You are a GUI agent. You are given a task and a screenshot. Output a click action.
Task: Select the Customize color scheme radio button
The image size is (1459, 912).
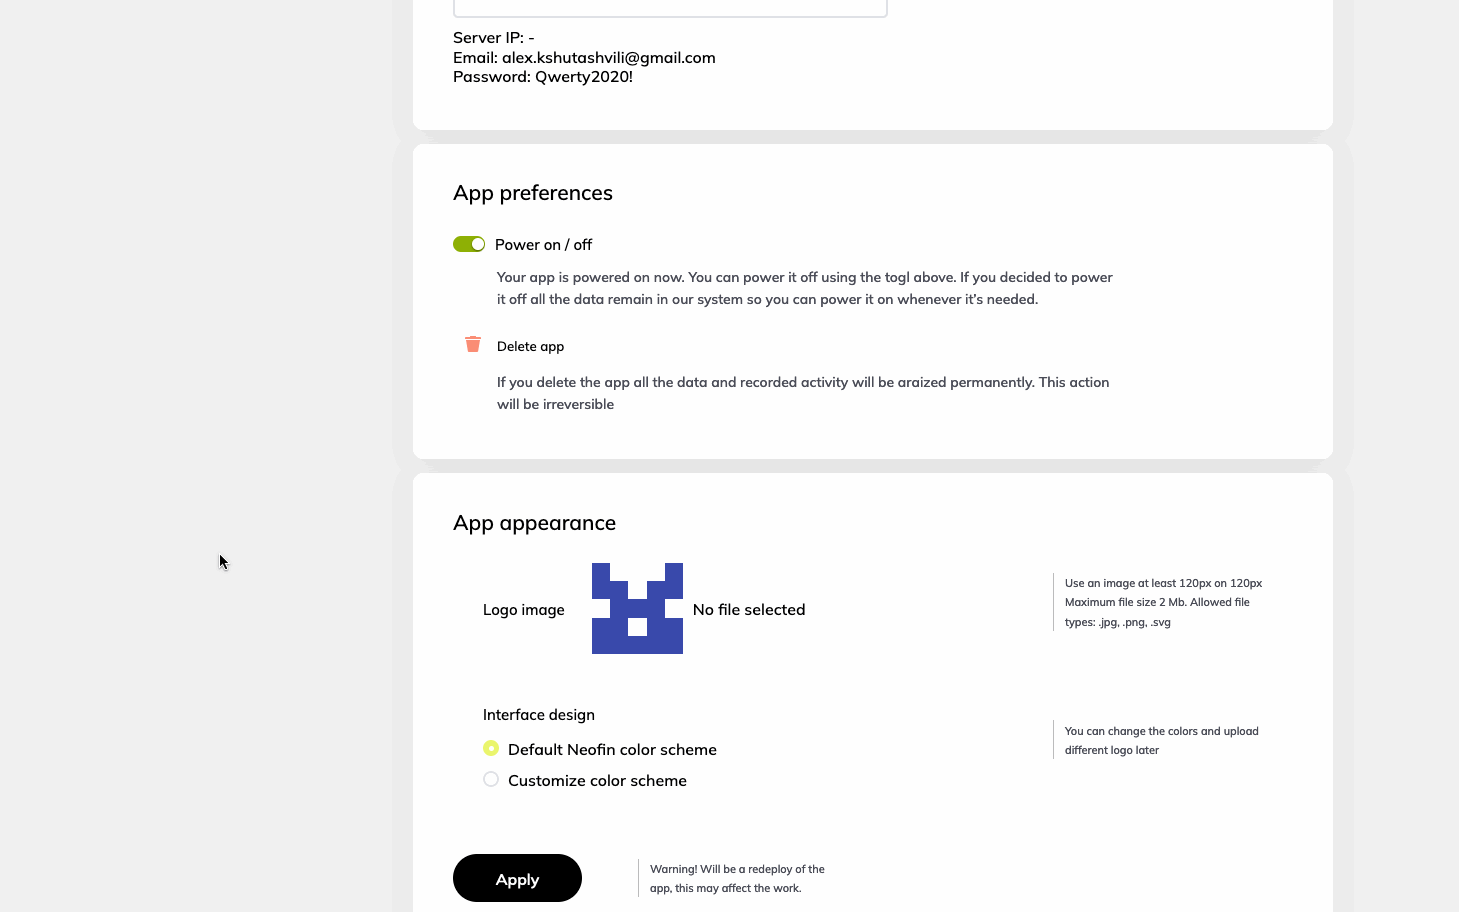click(491, 779)
